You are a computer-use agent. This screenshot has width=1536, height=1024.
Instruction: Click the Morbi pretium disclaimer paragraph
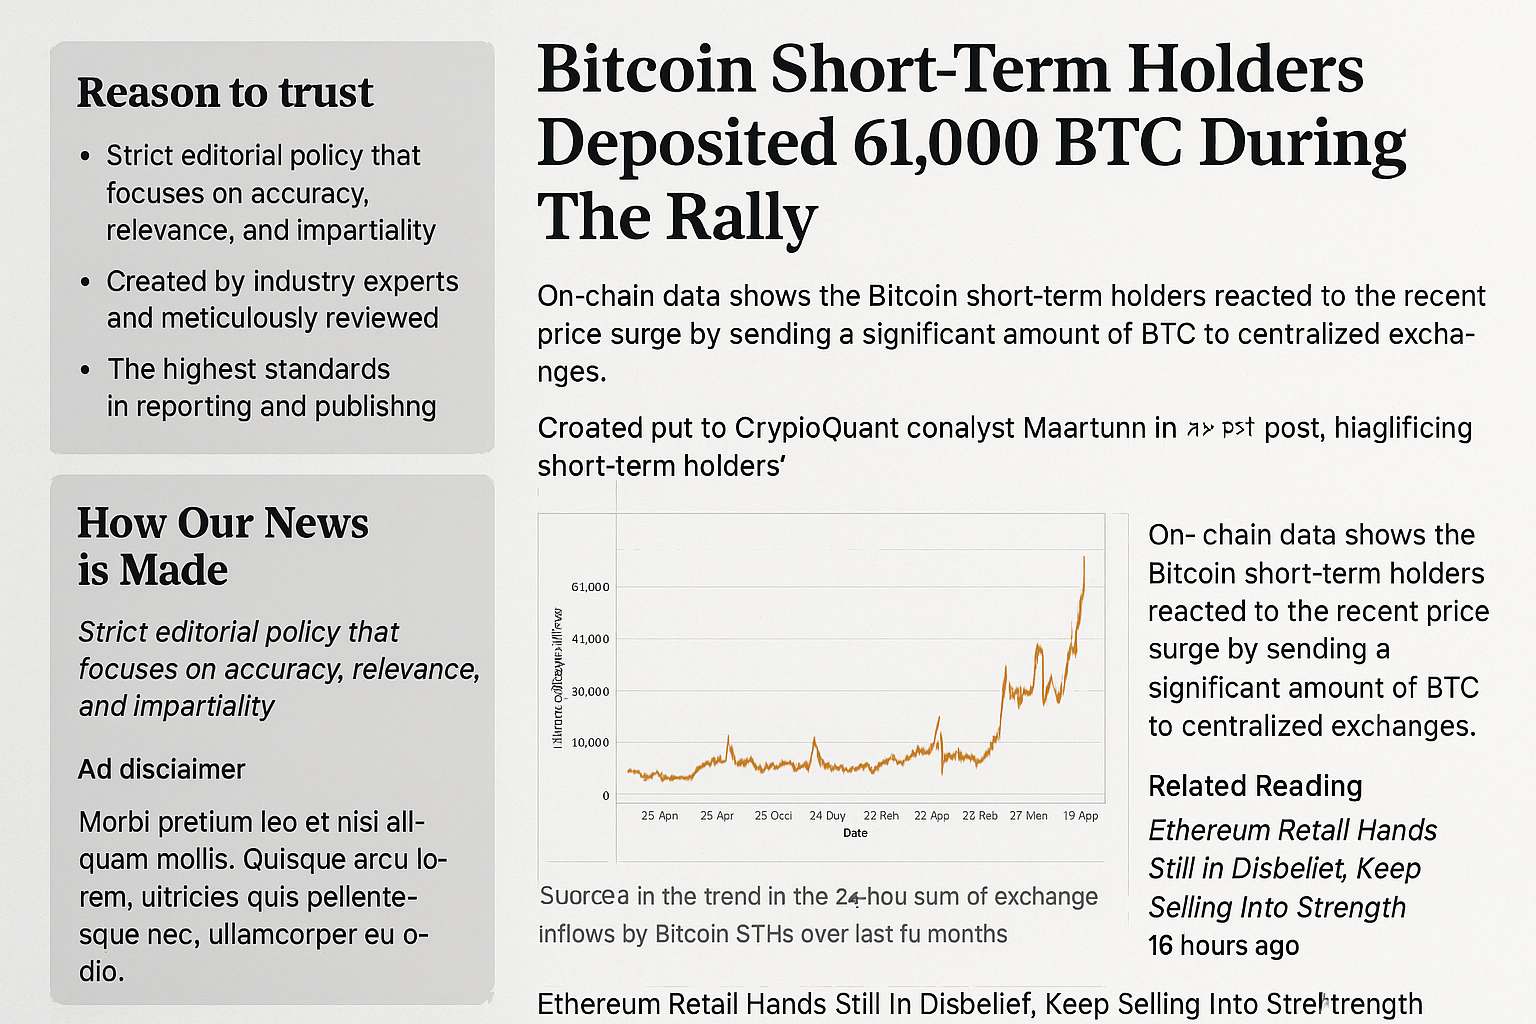pyautogui.click(x=263, y=895)
